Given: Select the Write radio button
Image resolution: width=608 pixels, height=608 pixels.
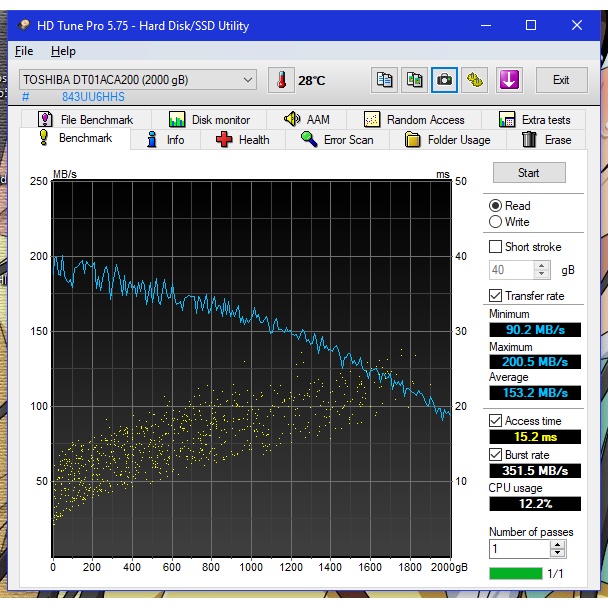Looking at the screenshot, I should 496,222.
